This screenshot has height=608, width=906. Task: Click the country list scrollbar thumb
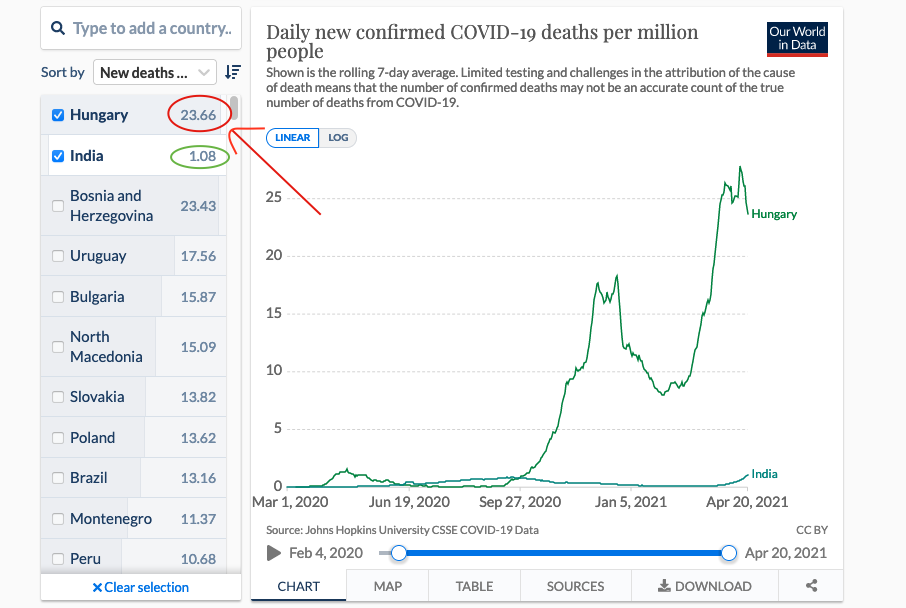(234, 107)
